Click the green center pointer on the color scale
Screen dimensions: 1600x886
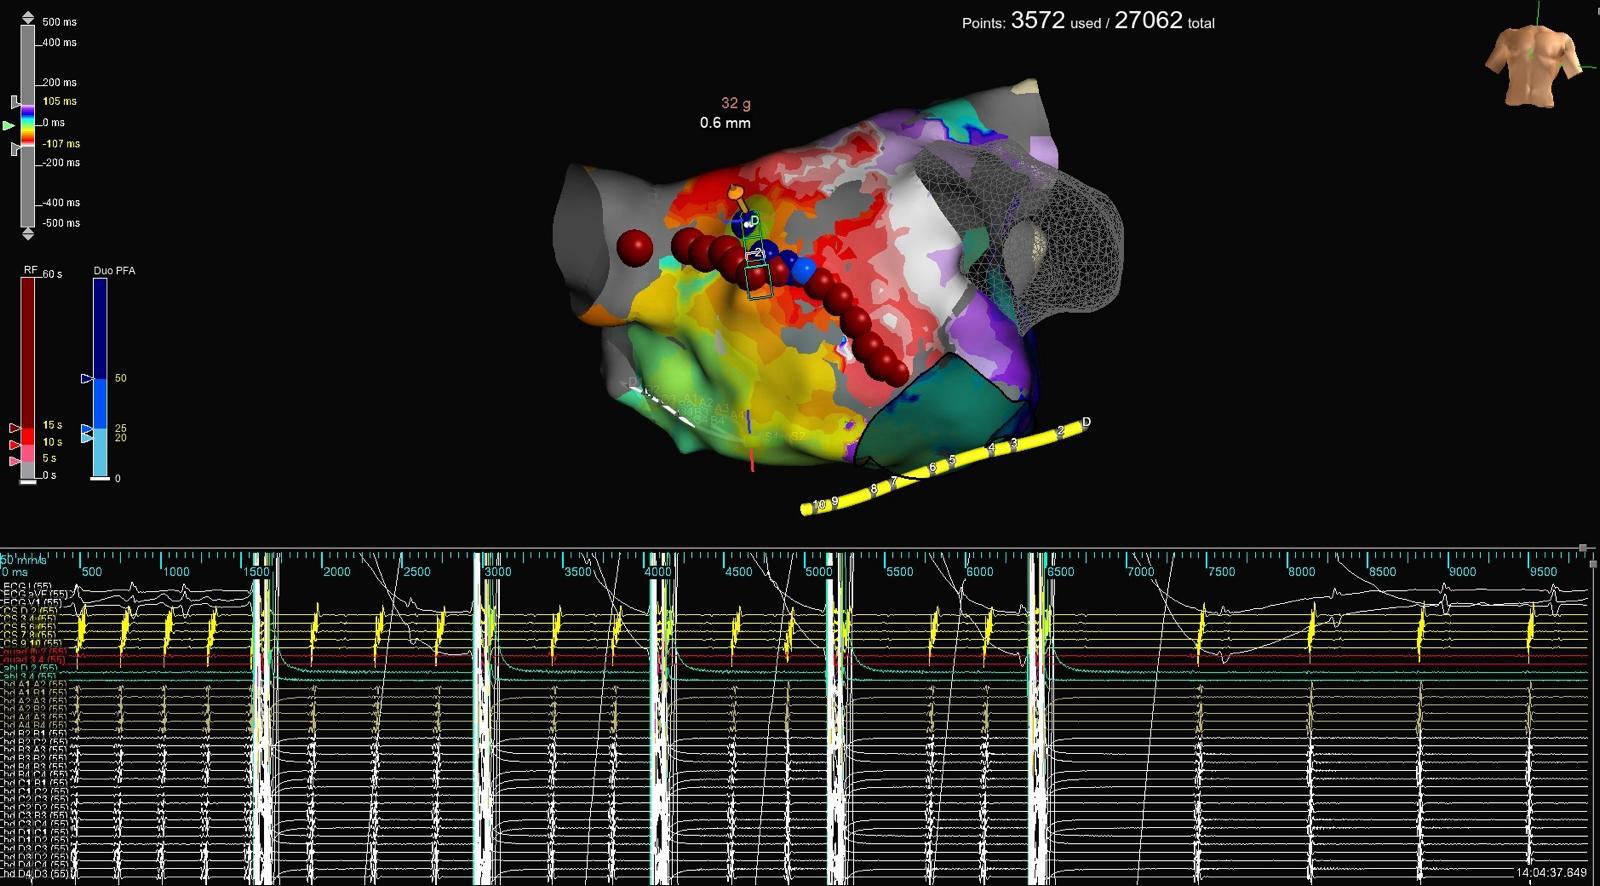9,125
